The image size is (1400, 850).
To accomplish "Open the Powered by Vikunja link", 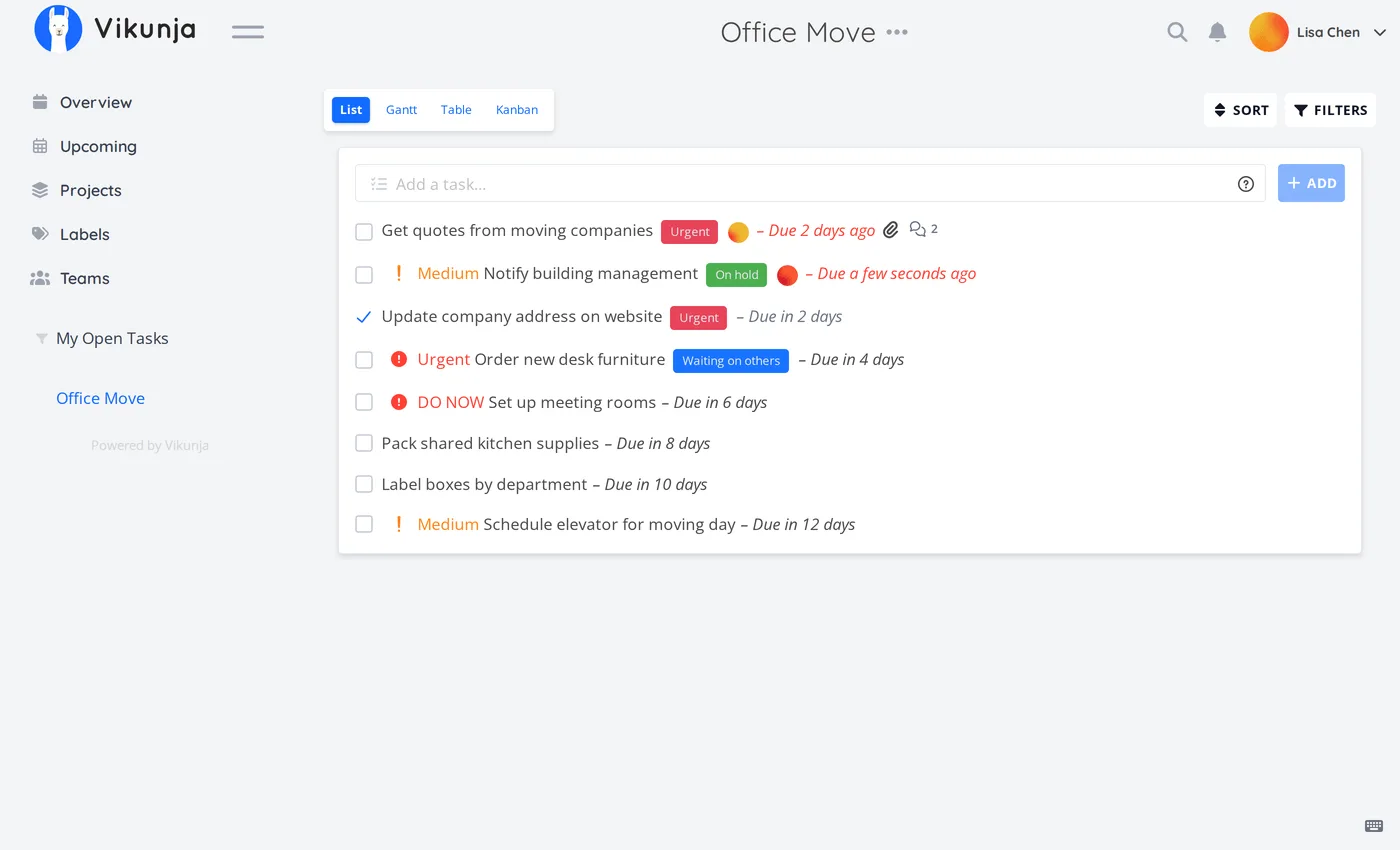I will (x=150, y=445).
